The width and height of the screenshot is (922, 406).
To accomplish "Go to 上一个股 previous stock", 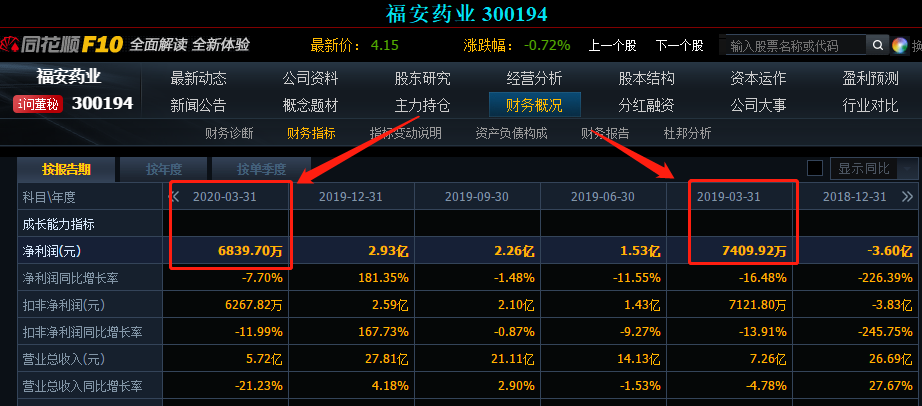I will [x=612, y=45].
